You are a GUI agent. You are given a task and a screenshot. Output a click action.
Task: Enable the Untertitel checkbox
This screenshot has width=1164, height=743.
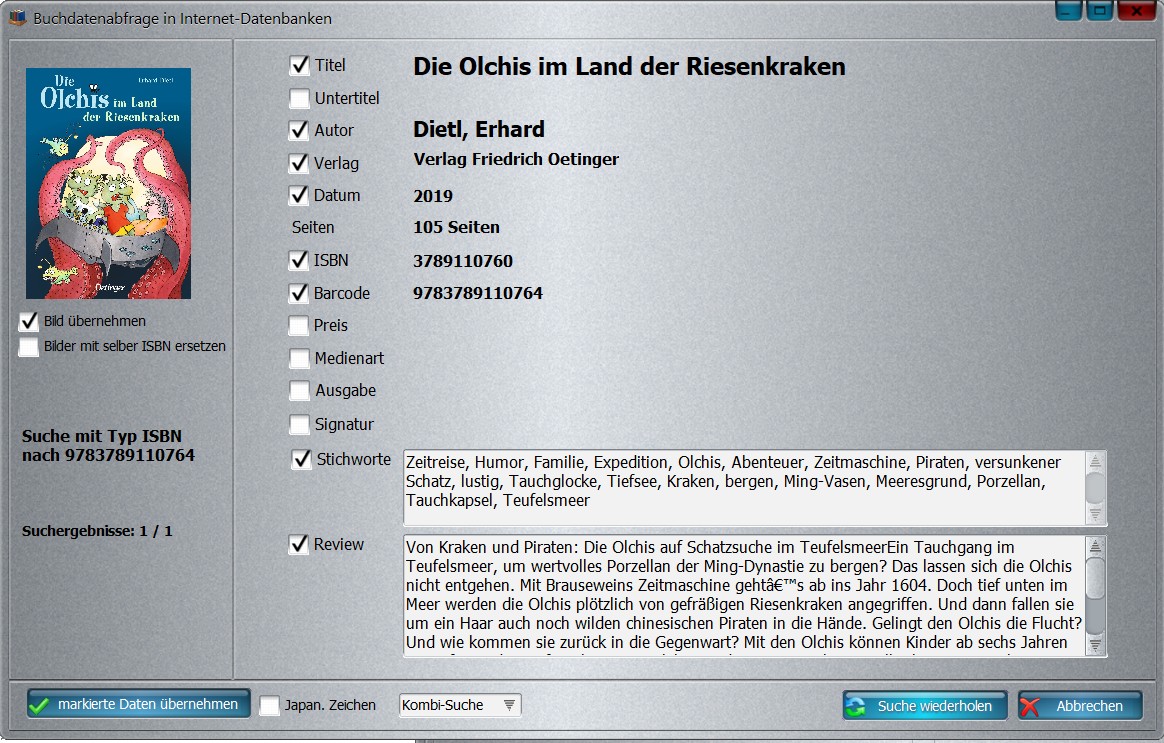pos(299,98)
